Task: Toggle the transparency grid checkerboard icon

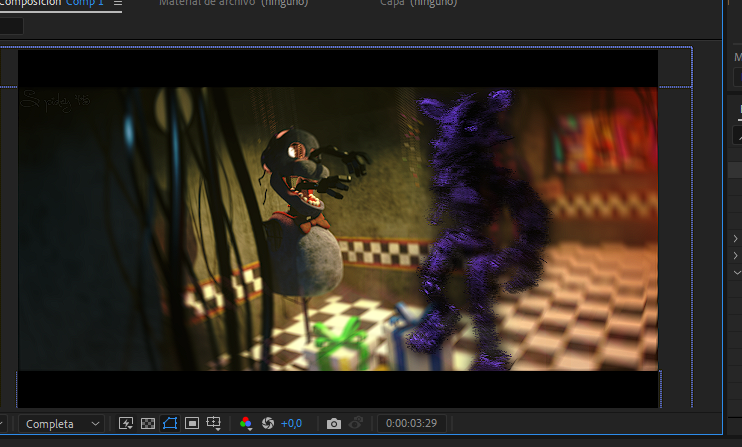Action: pos(148,423)
